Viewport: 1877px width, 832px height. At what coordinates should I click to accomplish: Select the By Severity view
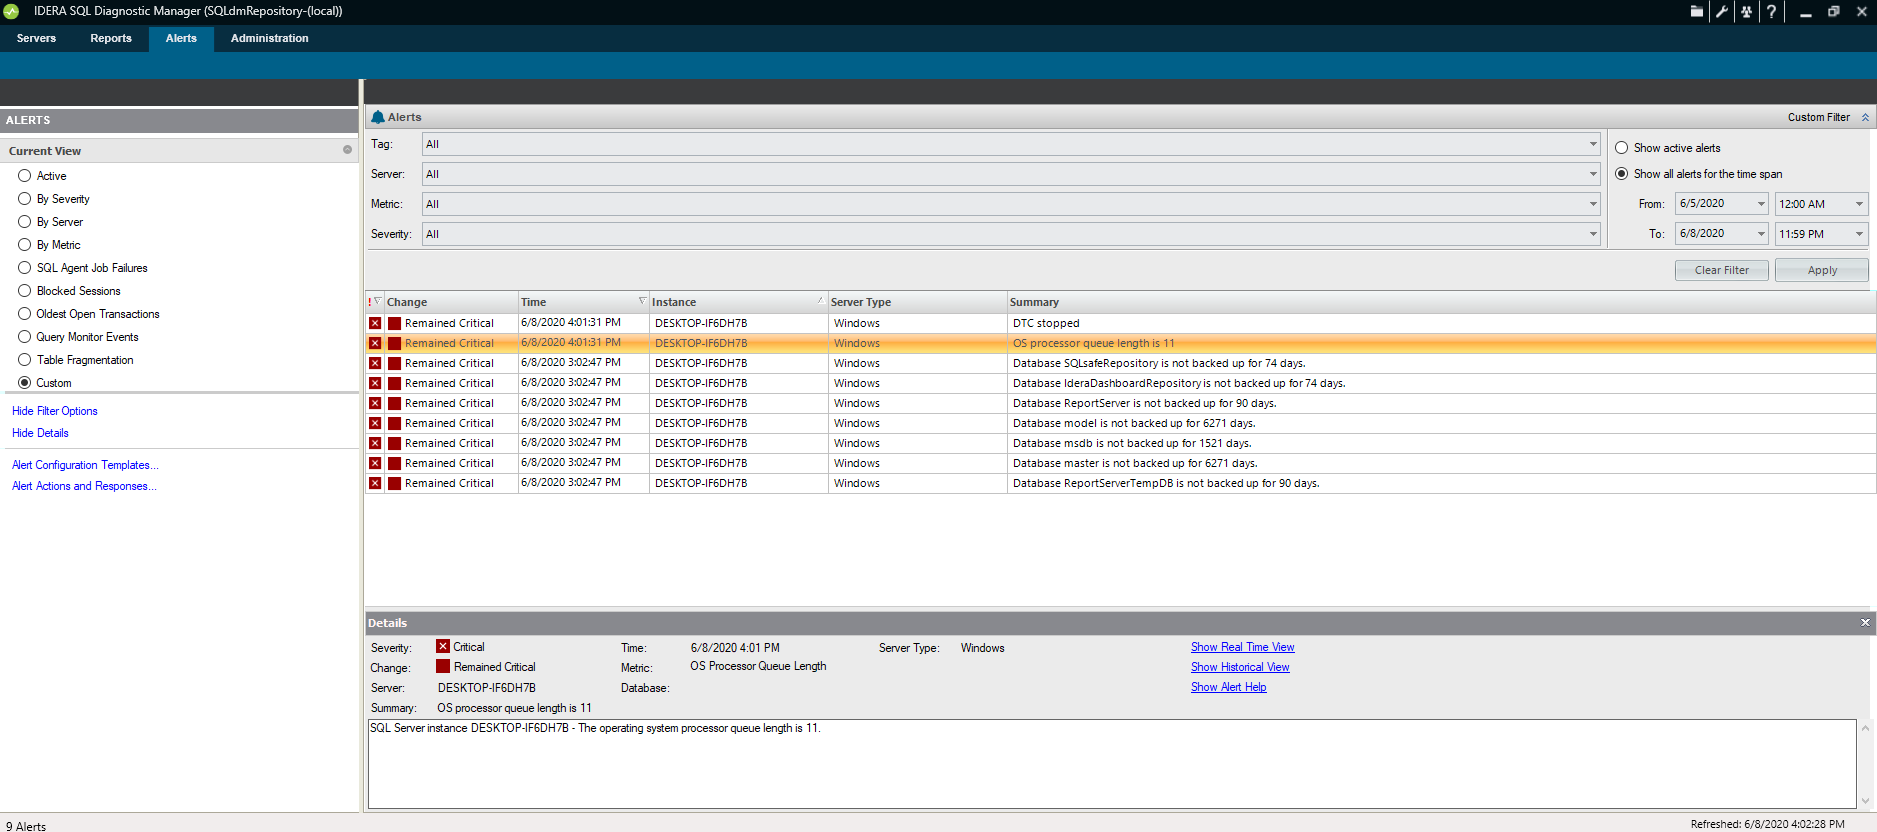pos(24,198)
